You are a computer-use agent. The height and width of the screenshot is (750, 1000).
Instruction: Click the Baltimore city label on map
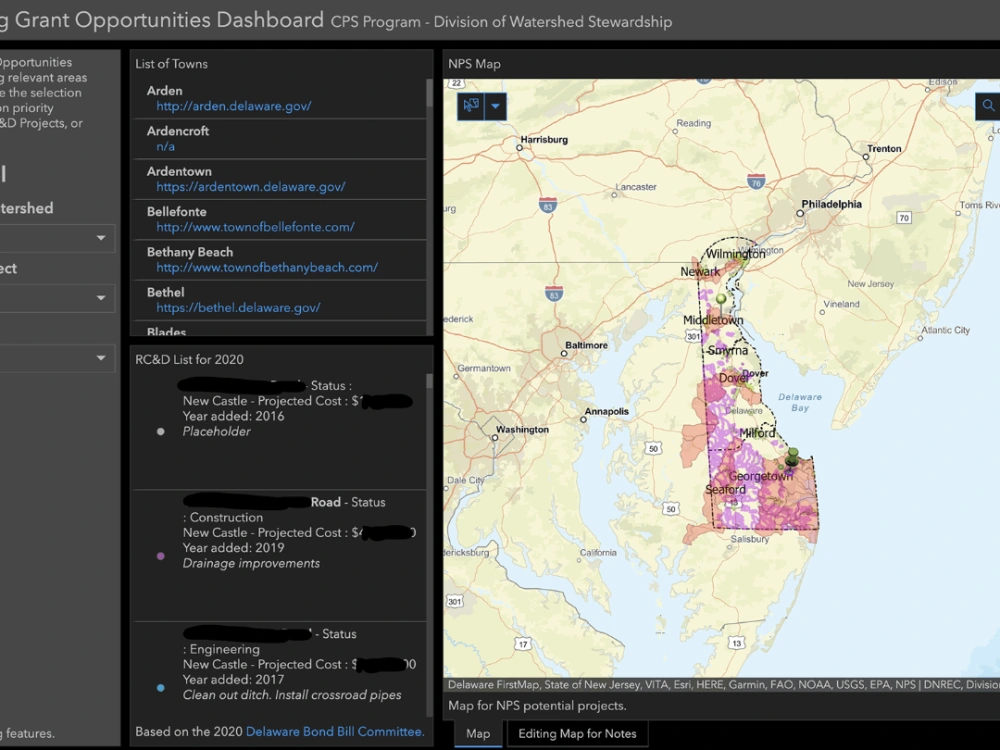pyautogui.click(x=586, y=345)
